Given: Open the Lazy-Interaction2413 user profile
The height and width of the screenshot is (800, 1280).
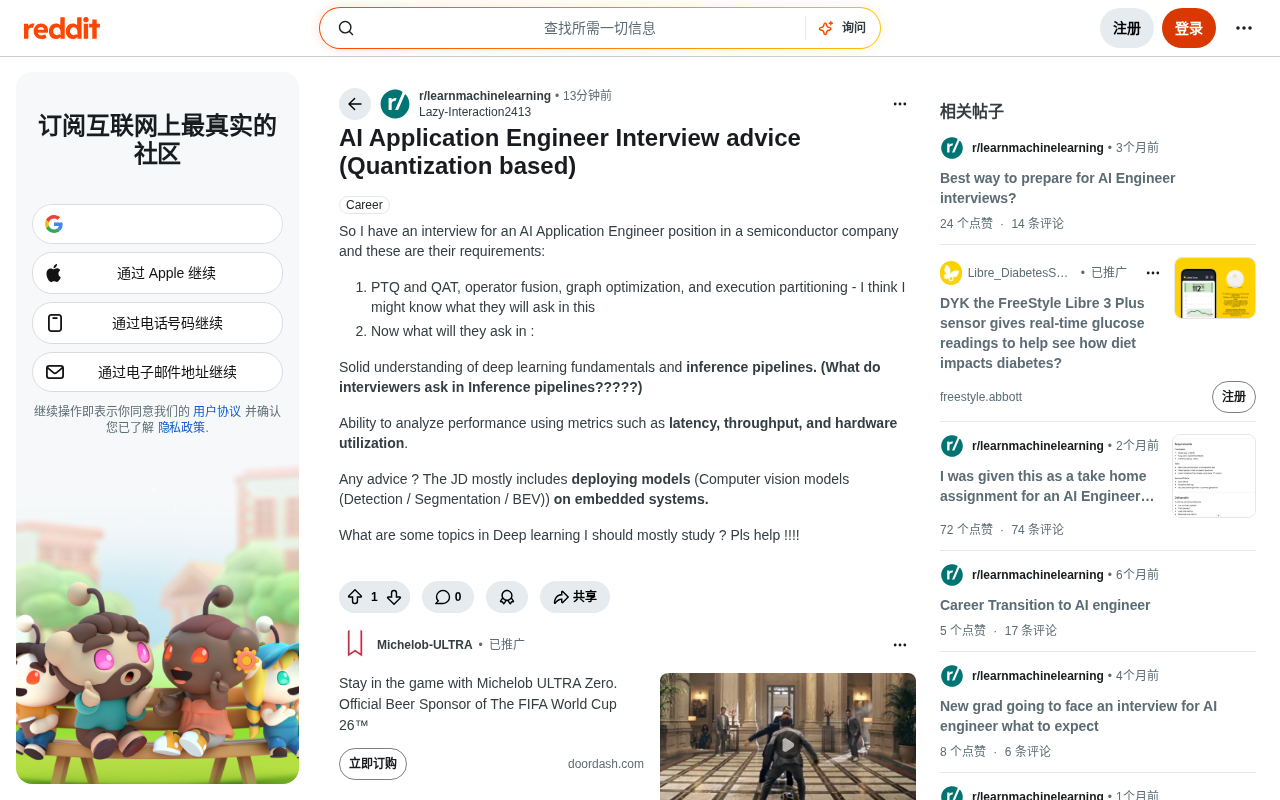Looking at the screenshot, I should [x=475, y=112].
